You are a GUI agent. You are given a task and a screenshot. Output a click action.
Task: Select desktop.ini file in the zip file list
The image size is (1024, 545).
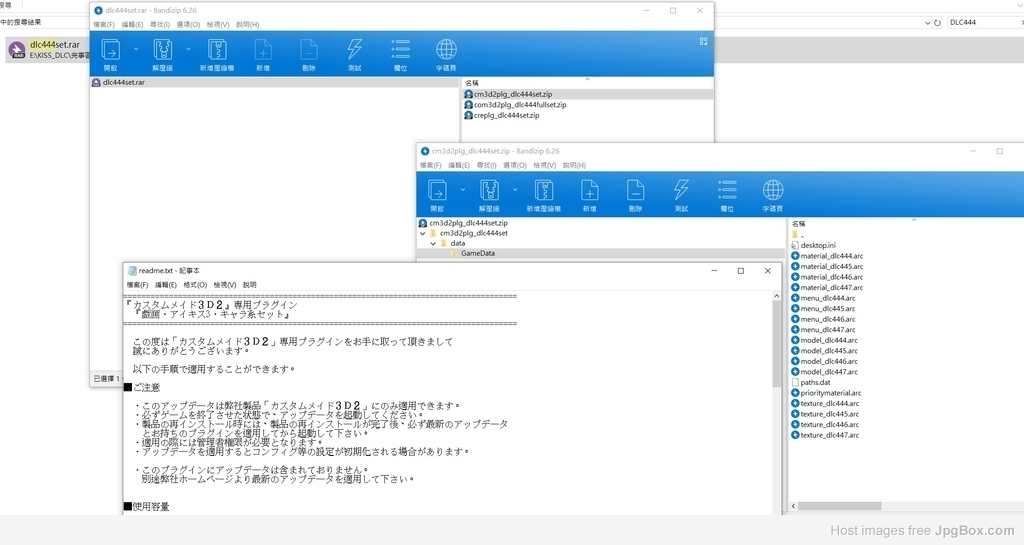pos(818,245)
